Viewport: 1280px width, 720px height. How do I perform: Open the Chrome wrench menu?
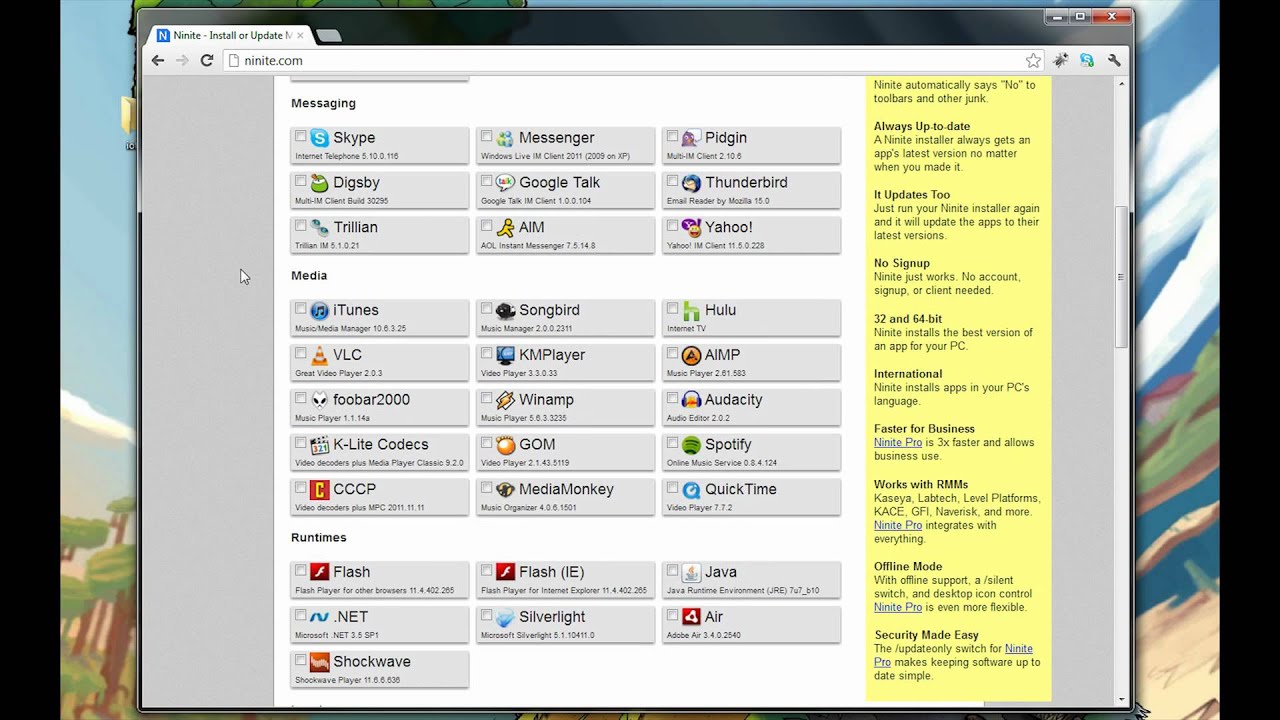(1114, 61)
